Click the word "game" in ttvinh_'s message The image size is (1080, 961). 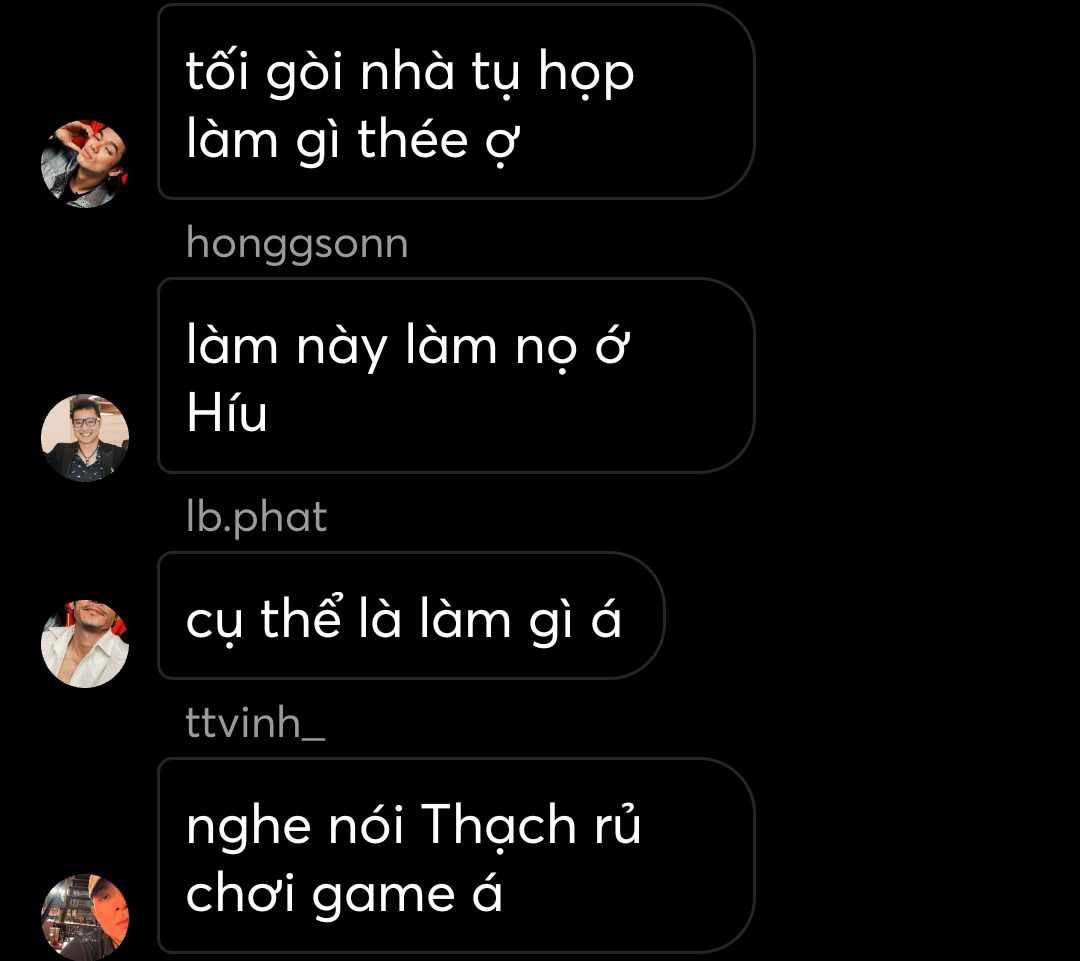383,897
